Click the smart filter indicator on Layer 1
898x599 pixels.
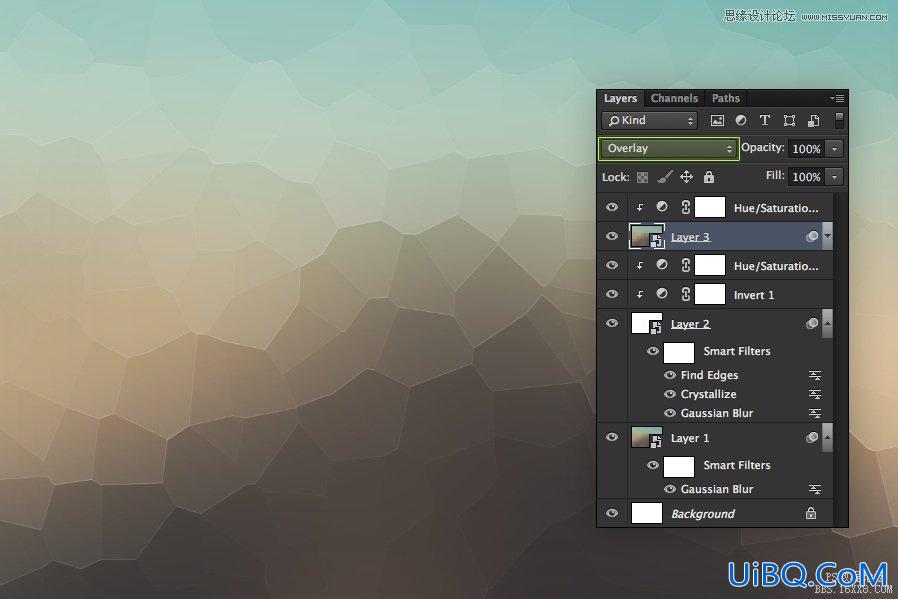click(812, 438)
